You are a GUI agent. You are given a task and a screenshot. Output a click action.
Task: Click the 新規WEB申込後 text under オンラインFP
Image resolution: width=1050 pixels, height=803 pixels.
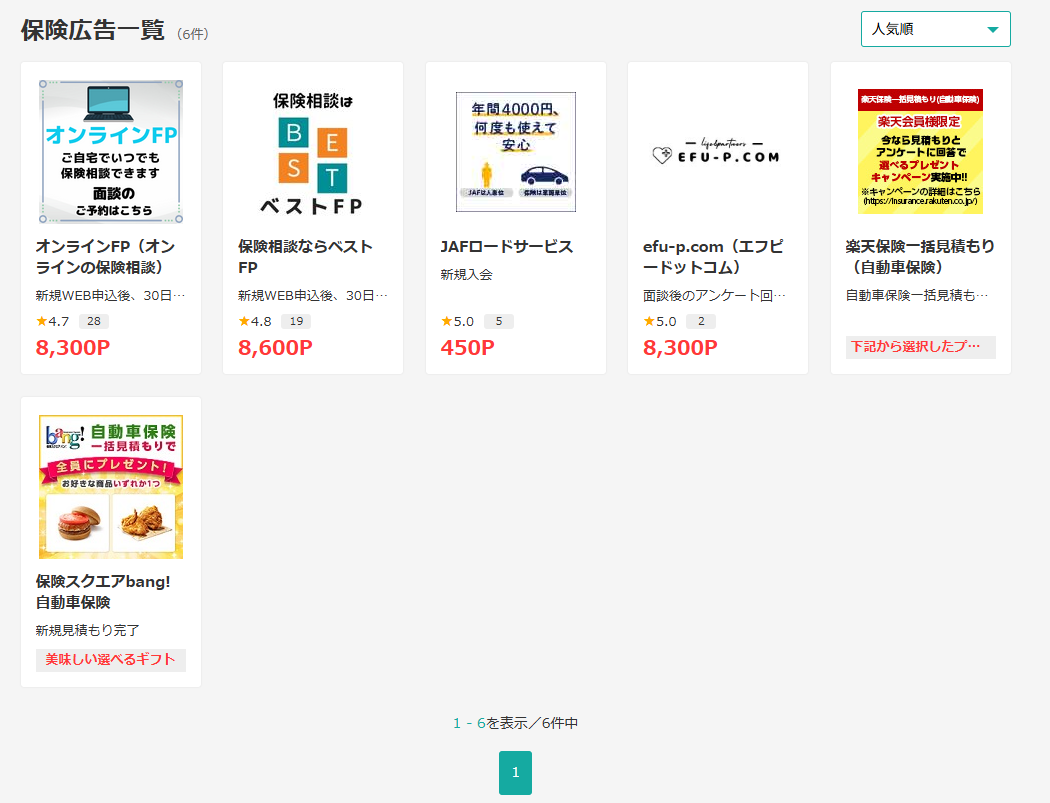click(110, 295)
